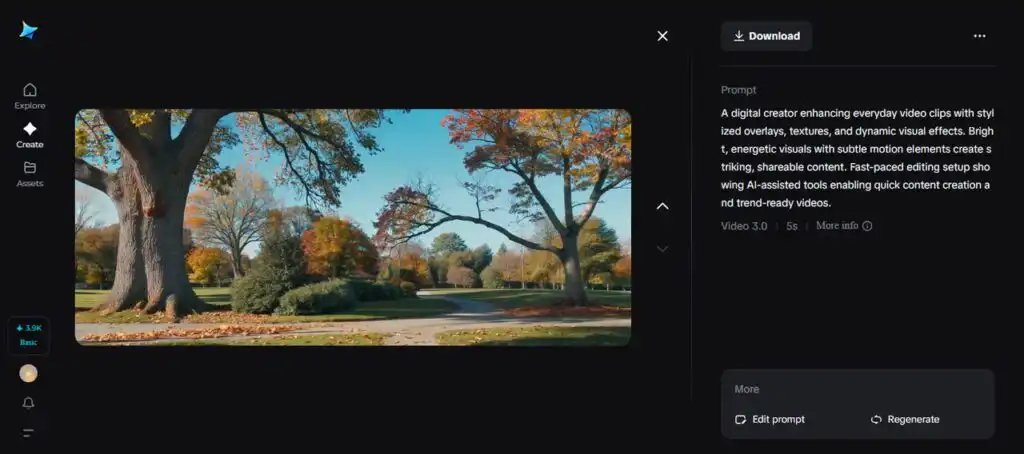
Task: Click the More info link
Action: click(x=843, y=226)
